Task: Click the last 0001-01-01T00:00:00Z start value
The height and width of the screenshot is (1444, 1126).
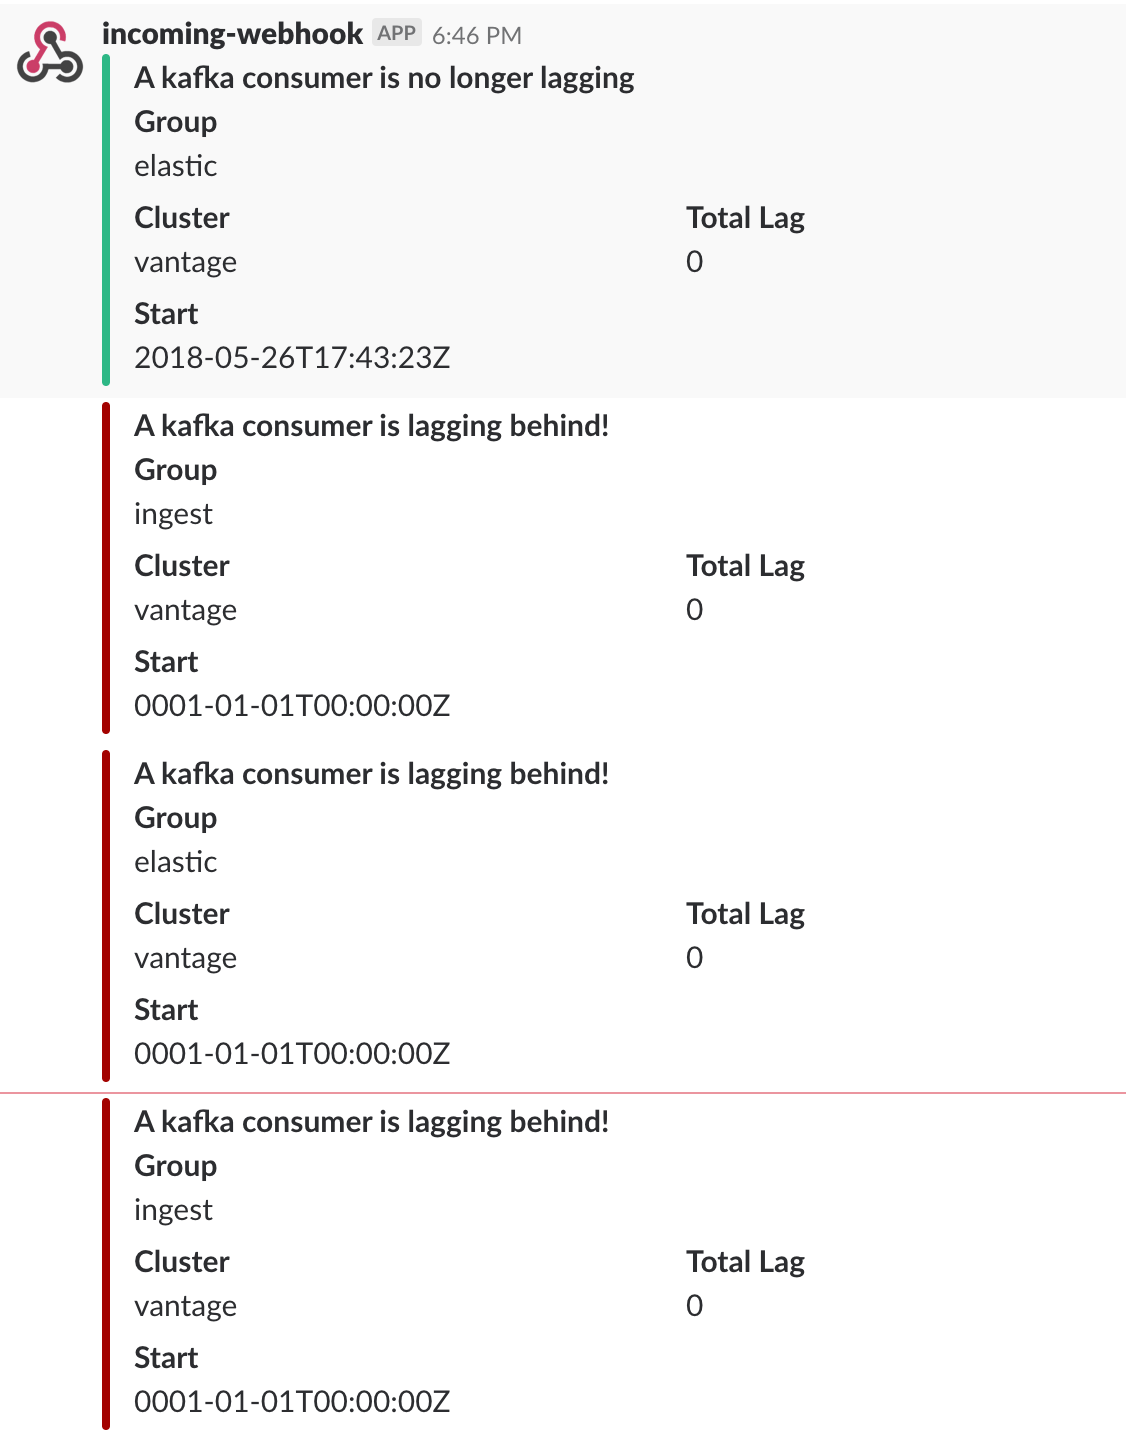Action: [292, 1401]
